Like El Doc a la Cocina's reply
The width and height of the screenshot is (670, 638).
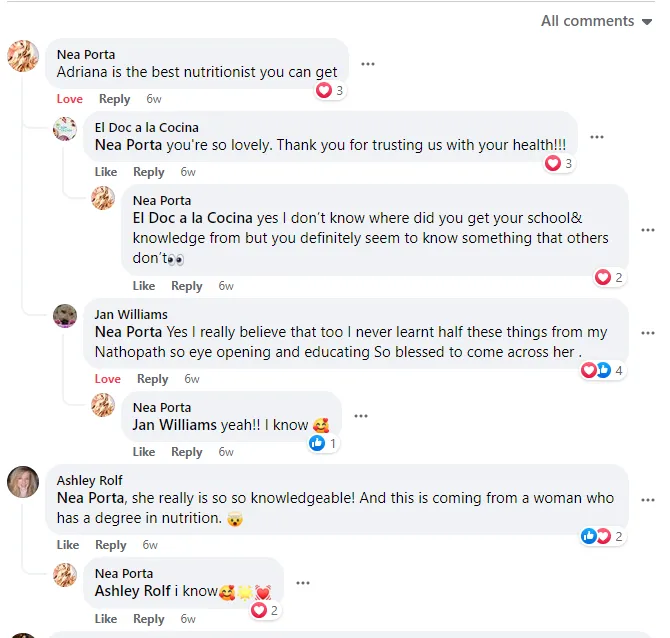[106, 172]
